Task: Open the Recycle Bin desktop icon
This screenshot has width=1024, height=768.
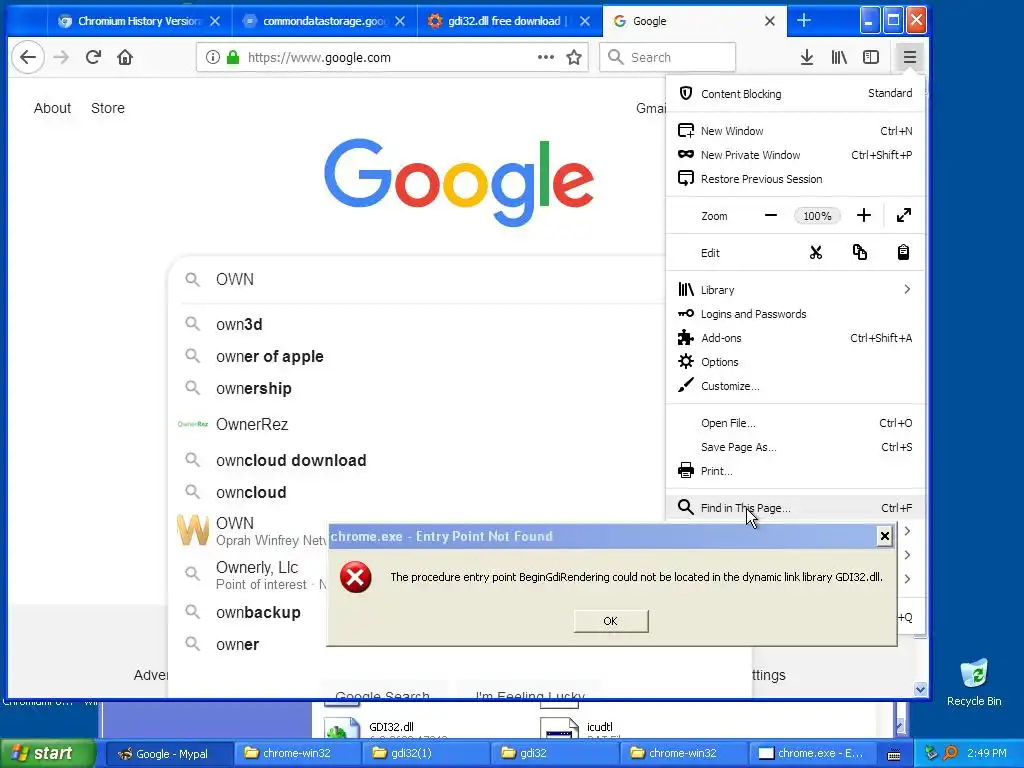Action: click(x=974, y=682)
